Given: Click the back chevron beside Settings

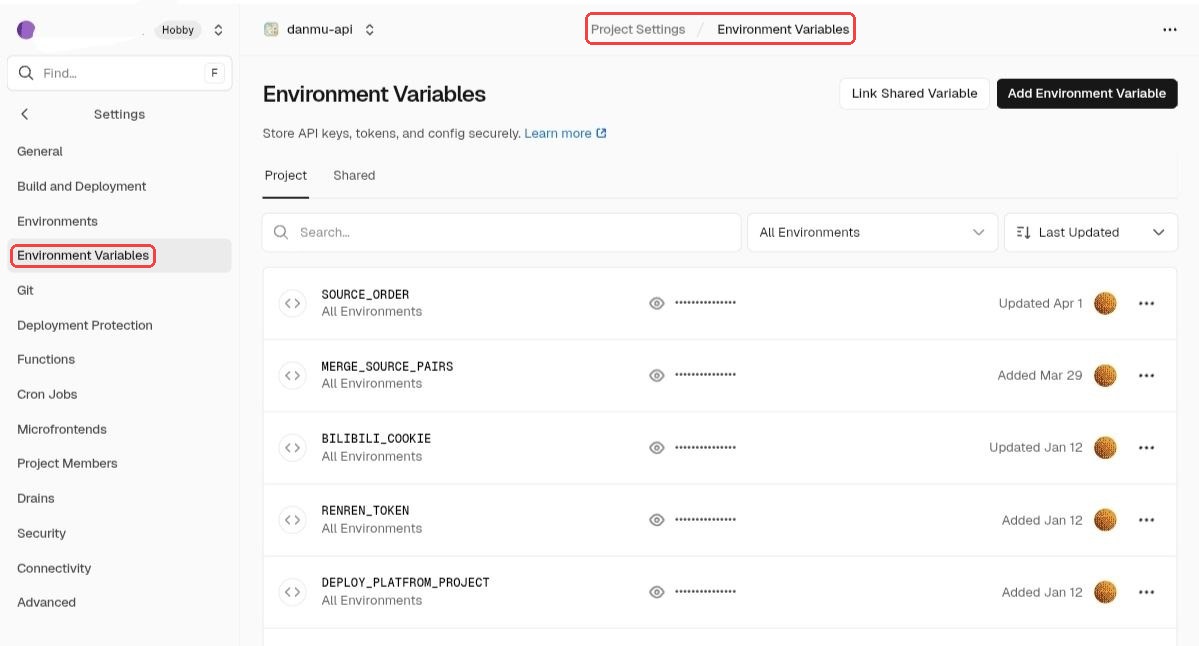Looking at the screenshot, I should click(x=24, y=113).
